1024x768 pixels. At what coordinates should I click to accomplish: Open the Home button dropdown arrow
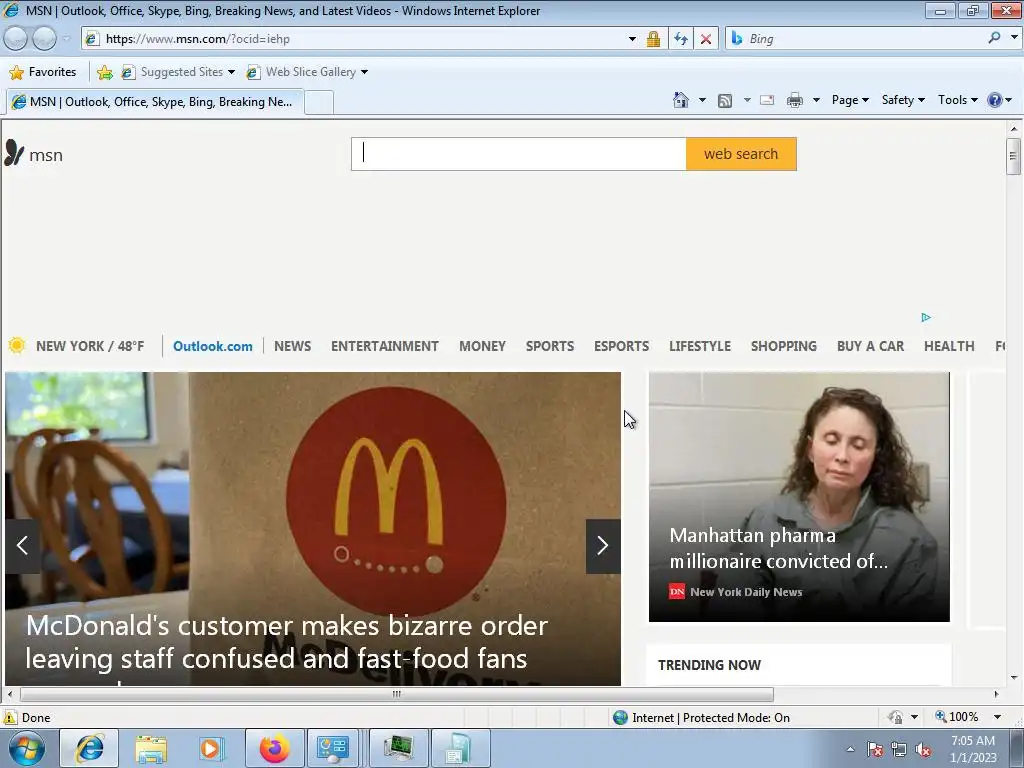coord(702,101)
